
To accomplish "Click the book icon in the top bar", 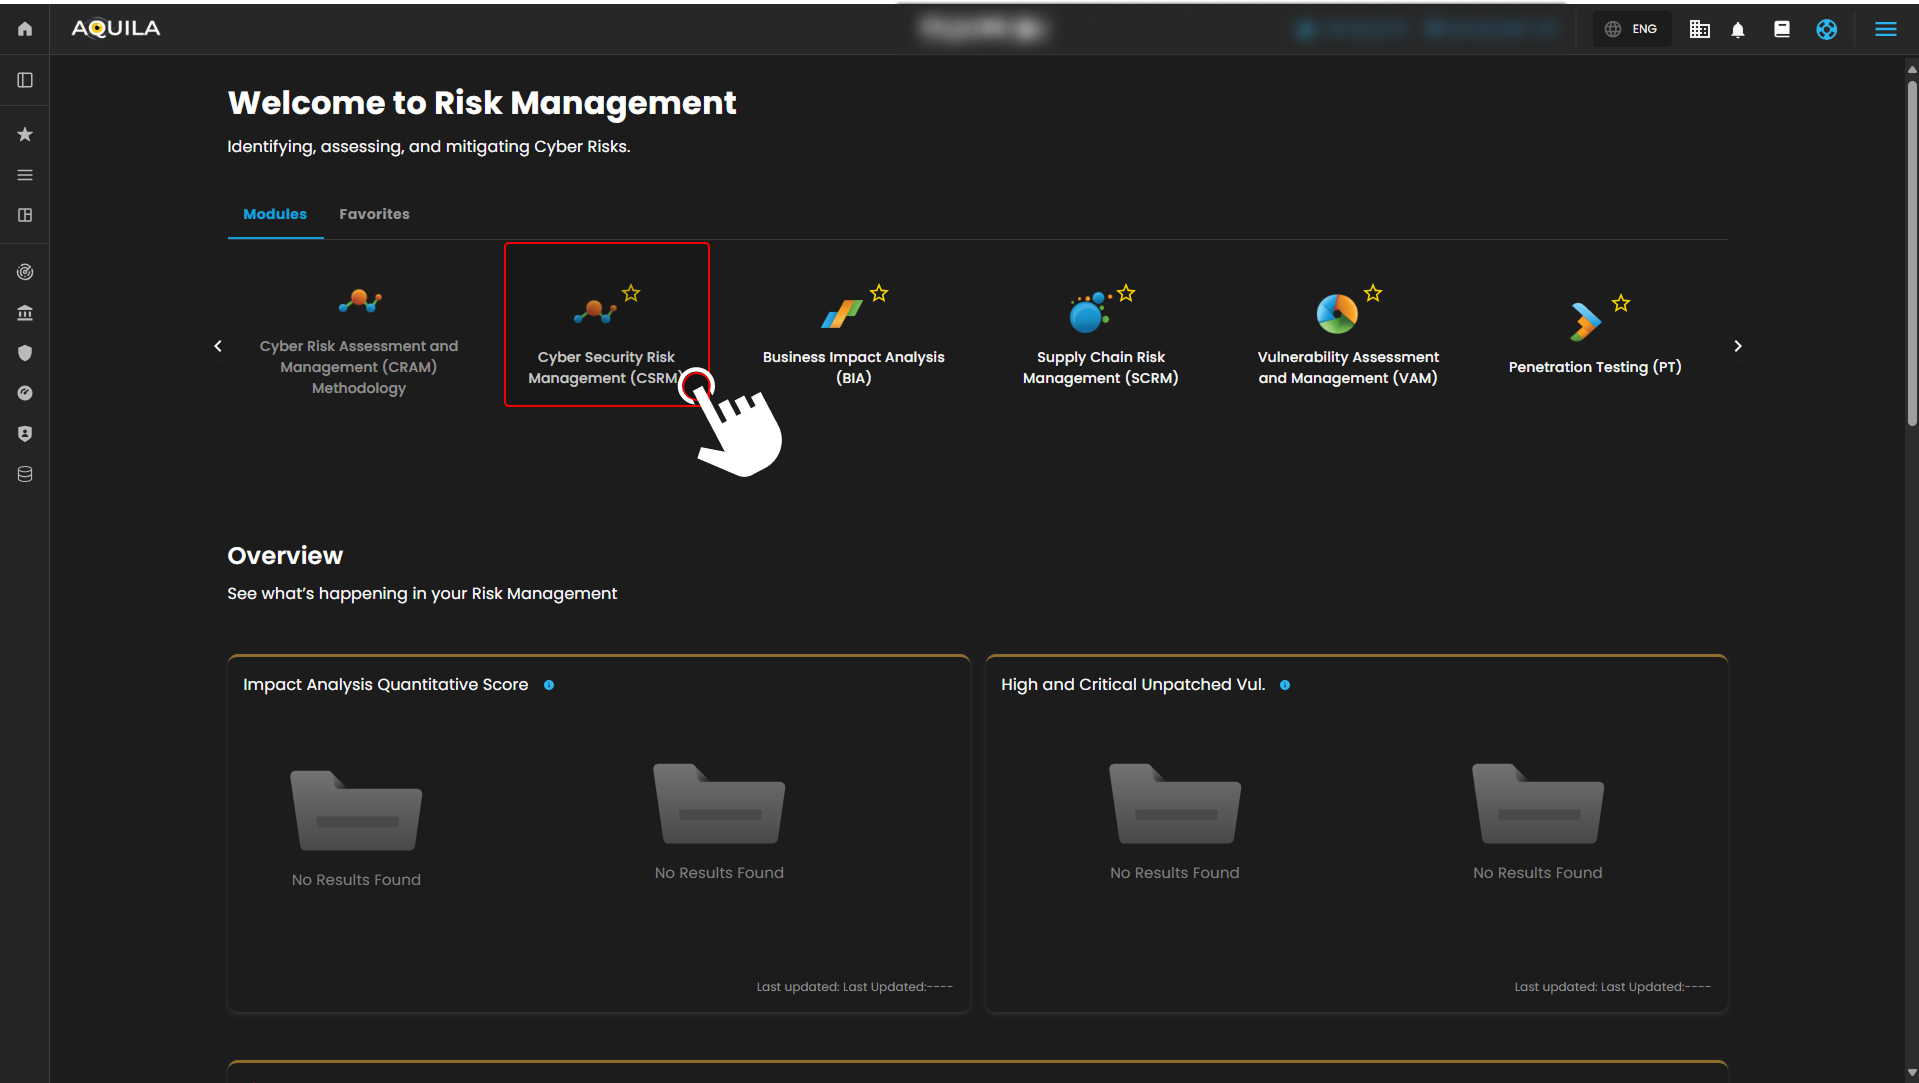I will pos(1782,29).
